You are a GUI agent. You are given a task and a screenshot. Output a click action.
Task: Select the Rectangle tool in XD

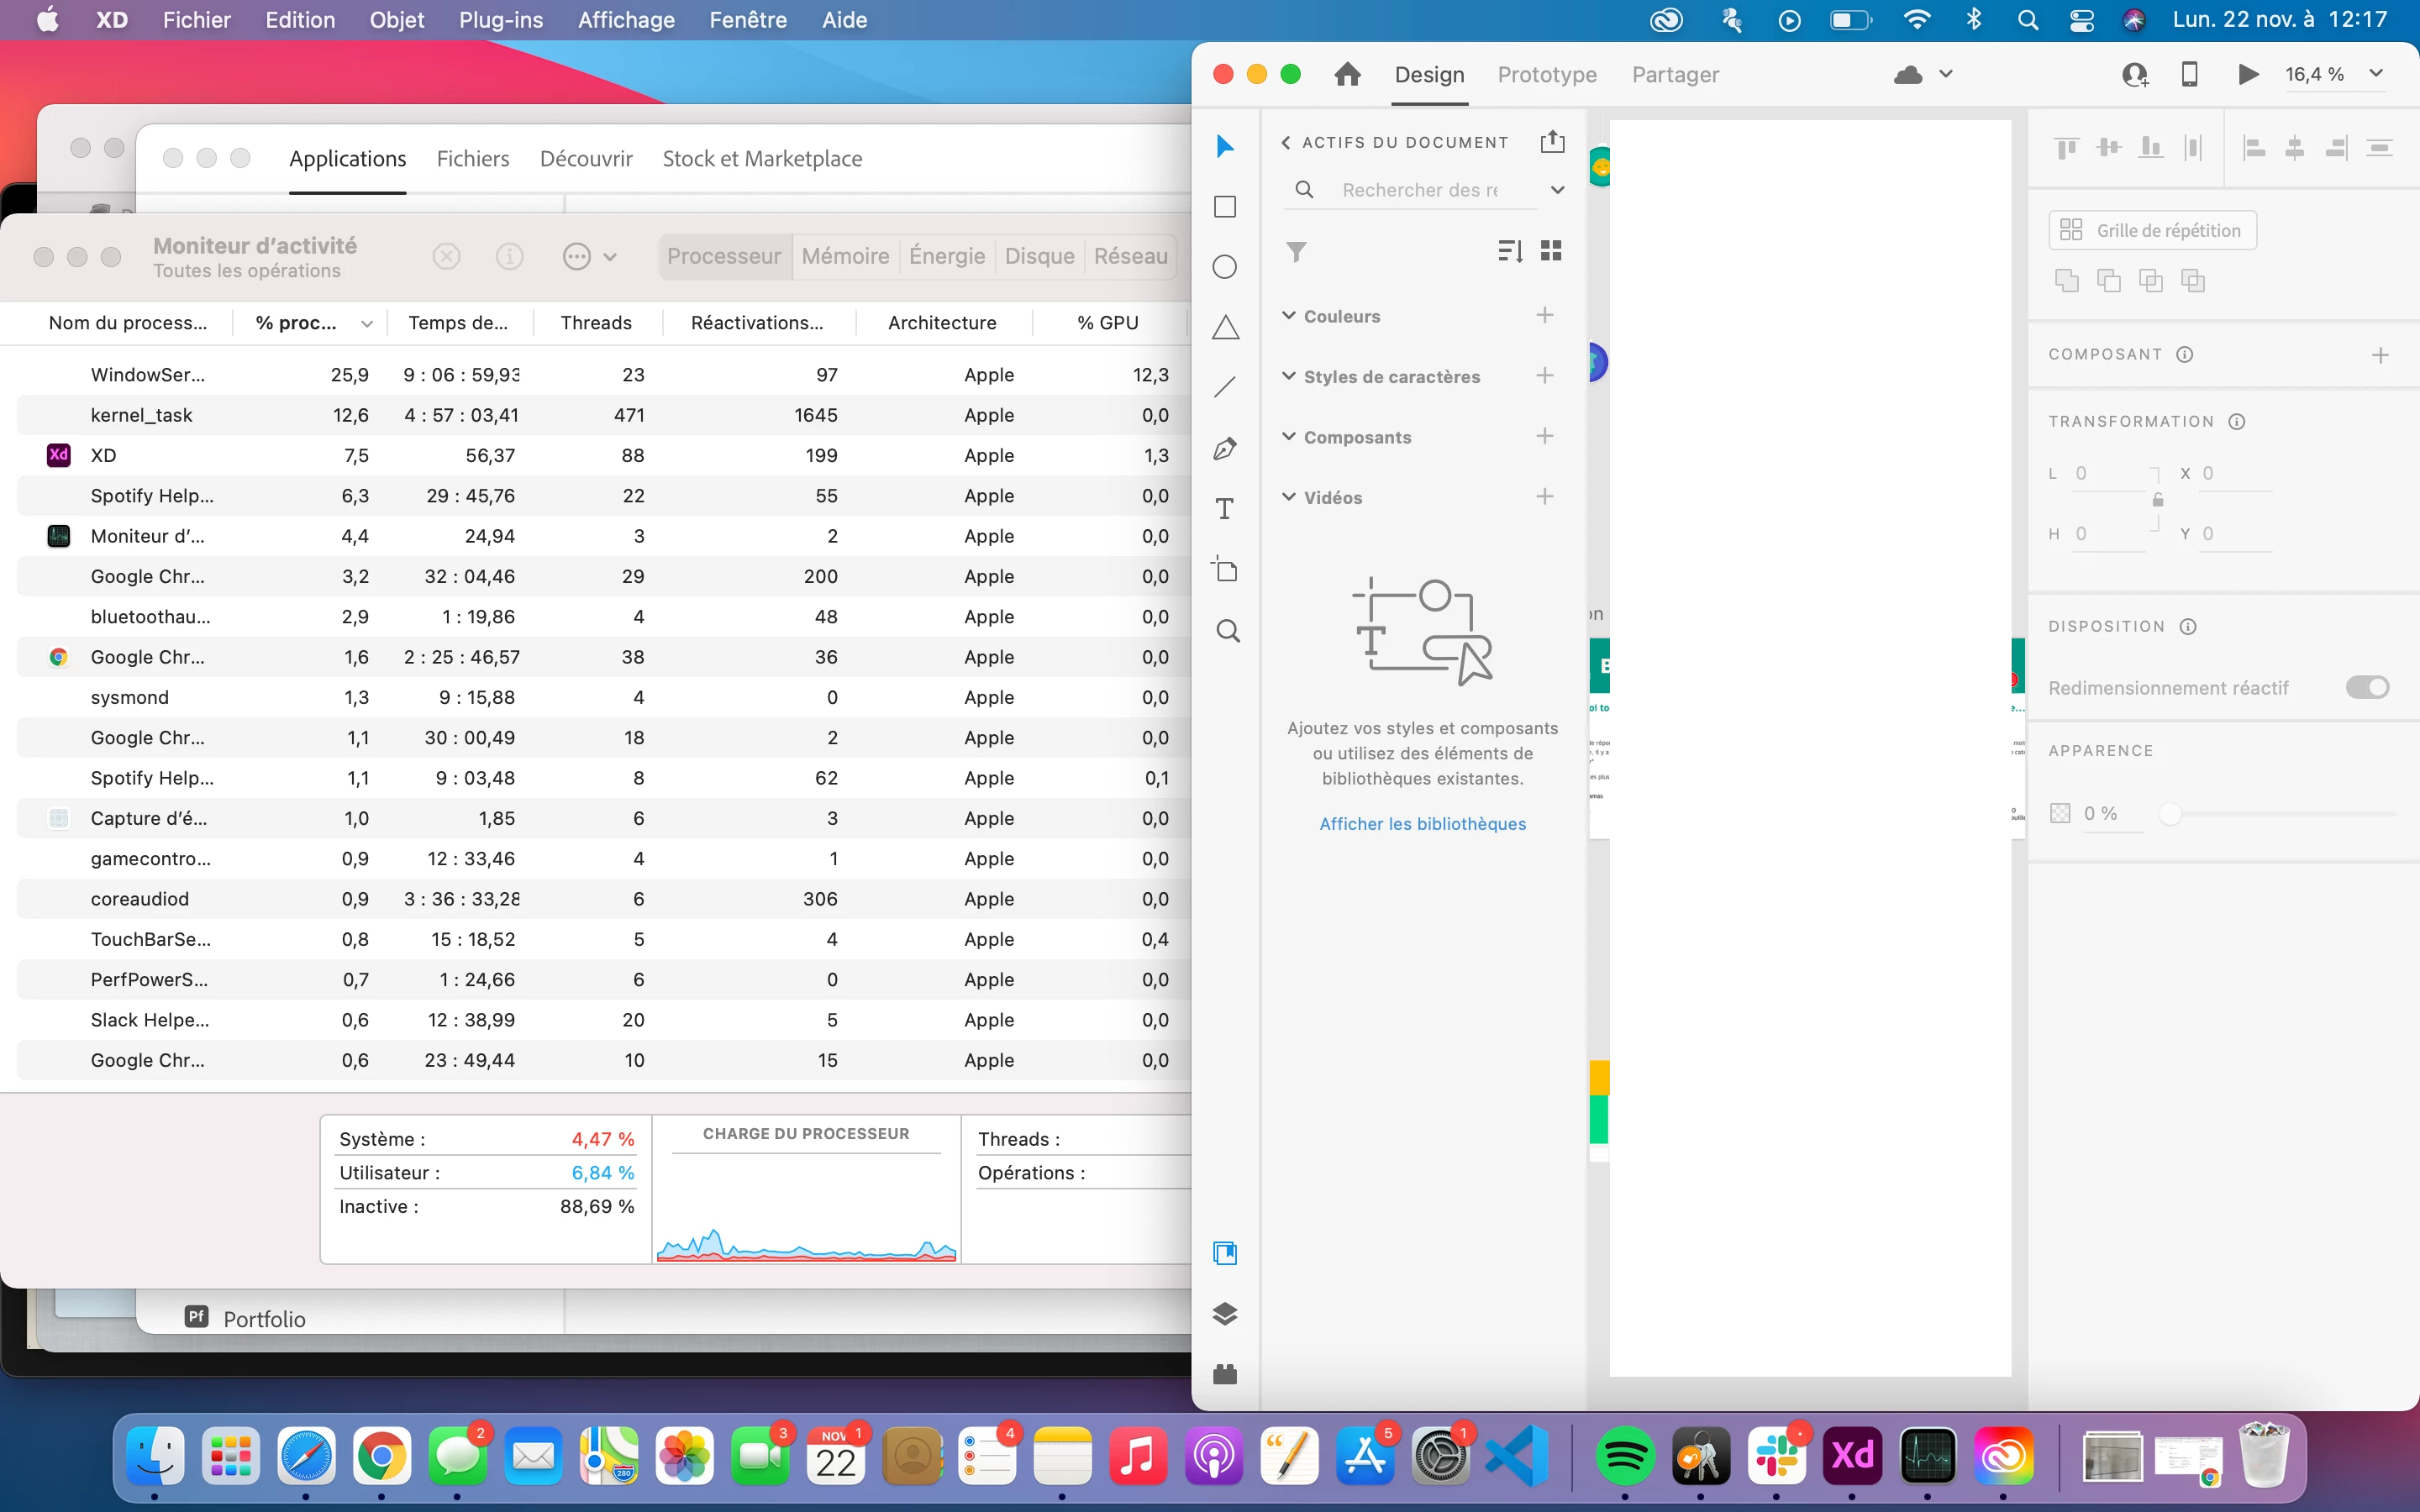coord(1225,207)
